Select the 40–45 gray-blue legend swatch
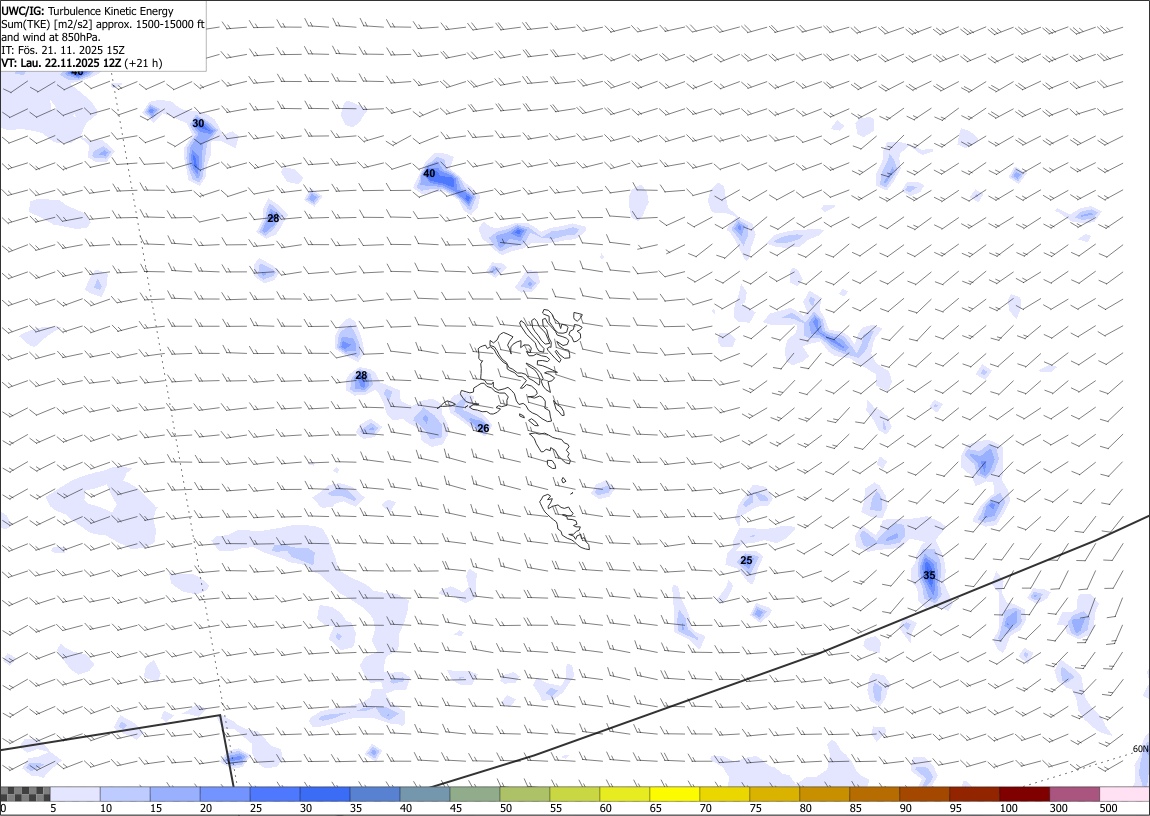The height and width of the screenshot is (816, 1150). [425, 794]
